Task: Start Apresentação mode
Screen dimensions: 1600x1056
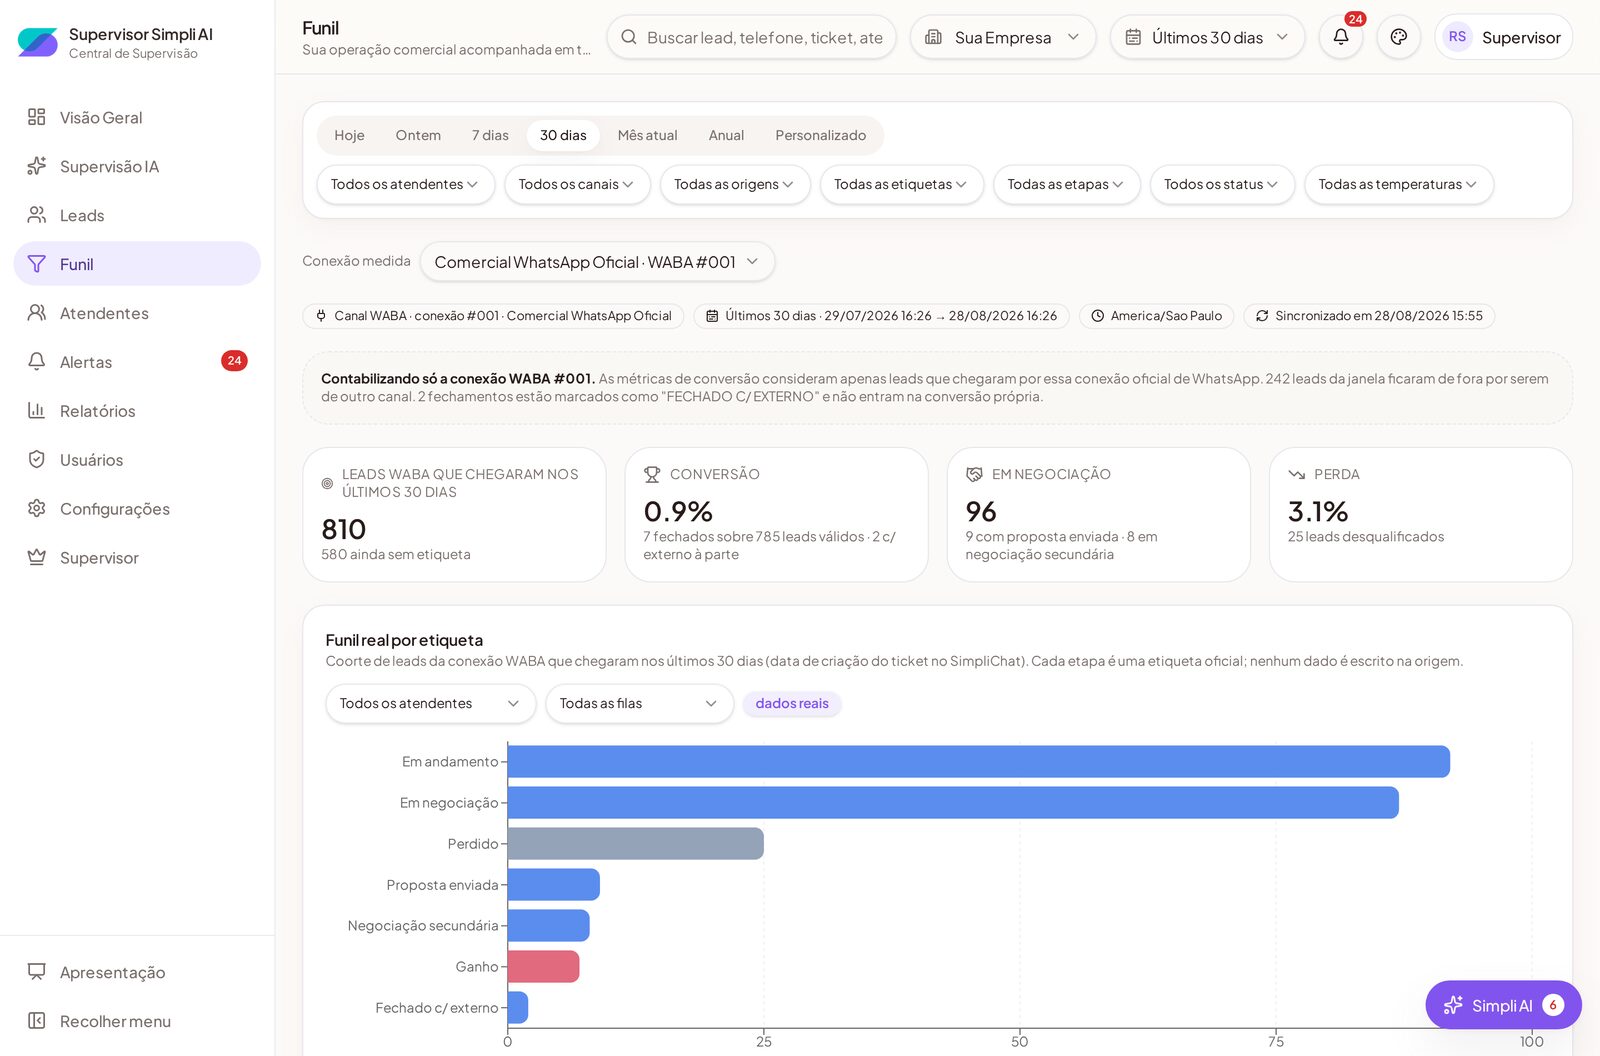Action: [x=137, y=972]
